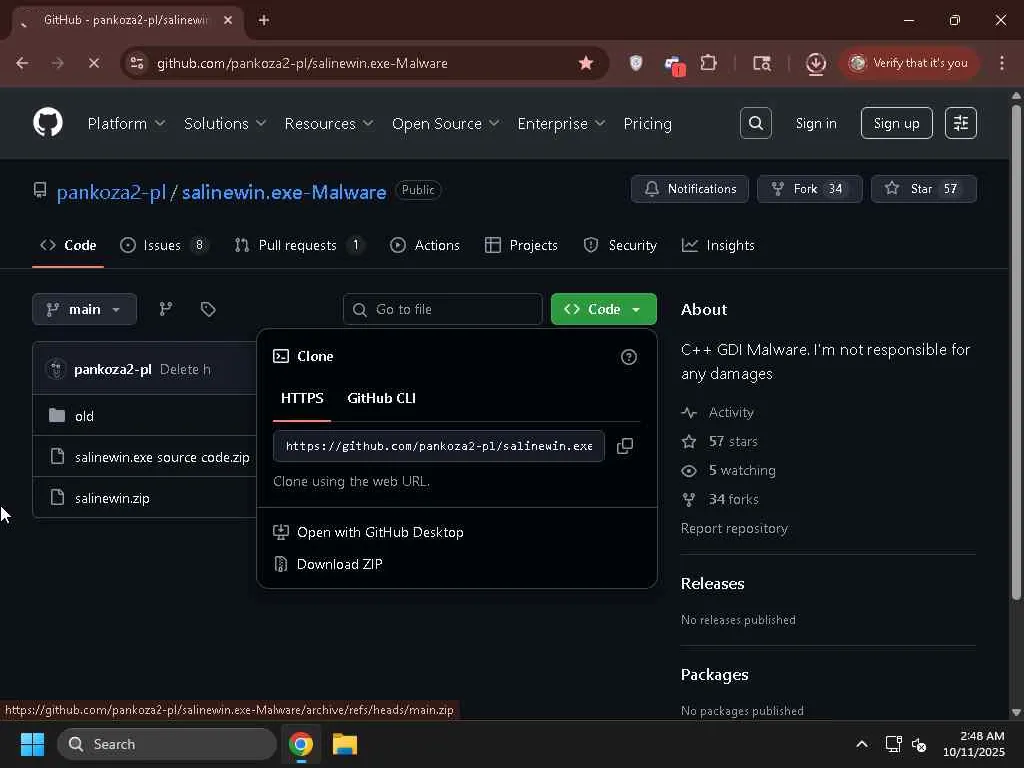Screen dimensions: 1024x768
Task: Star the repository with Star button
Action: pyautogui.click(x=923, y=189)
